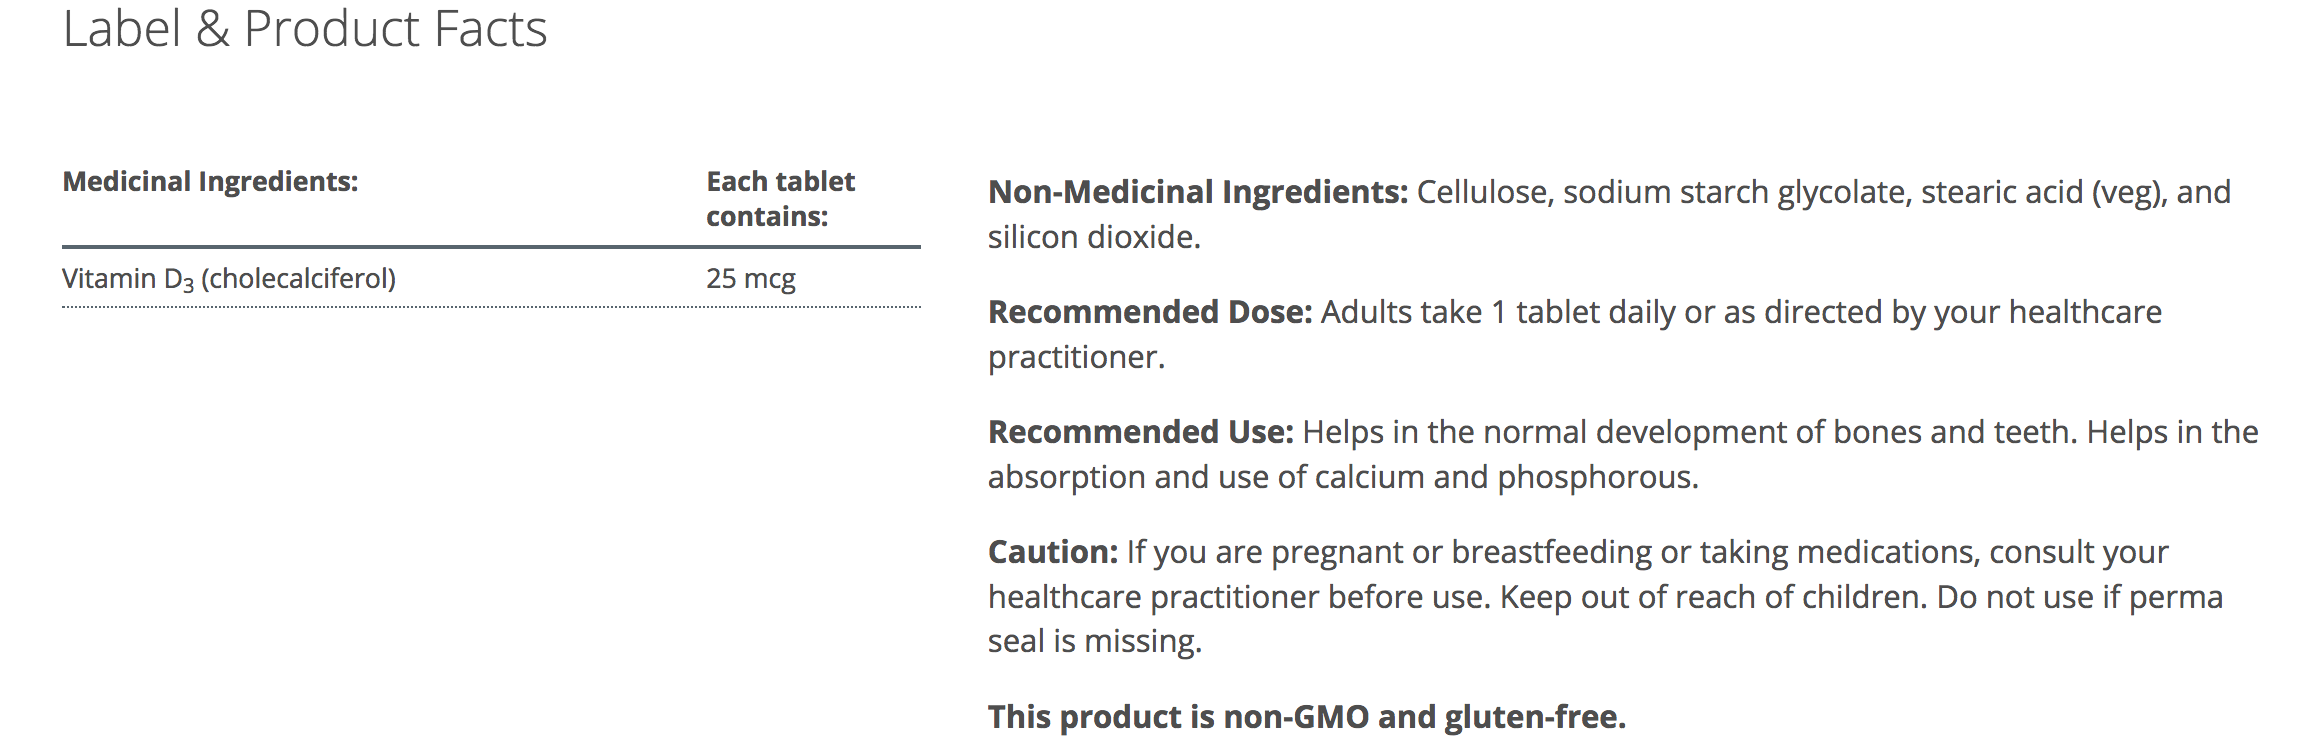The image size is (2308, 752).
Task: Click the "seal is missing." text
Action: tap(1094, 641)
